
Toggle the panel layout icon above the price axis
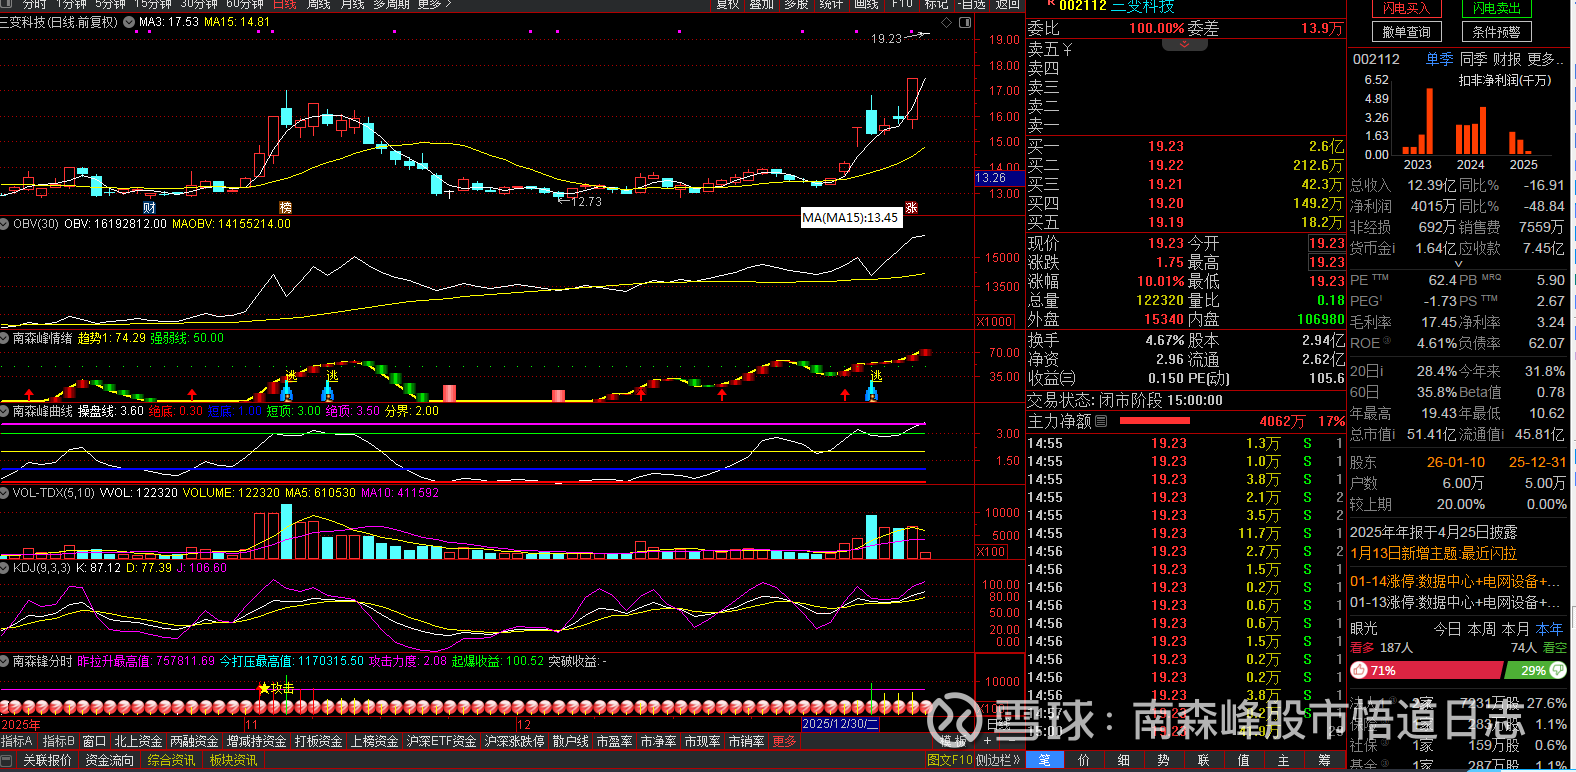tap(965, 22)
